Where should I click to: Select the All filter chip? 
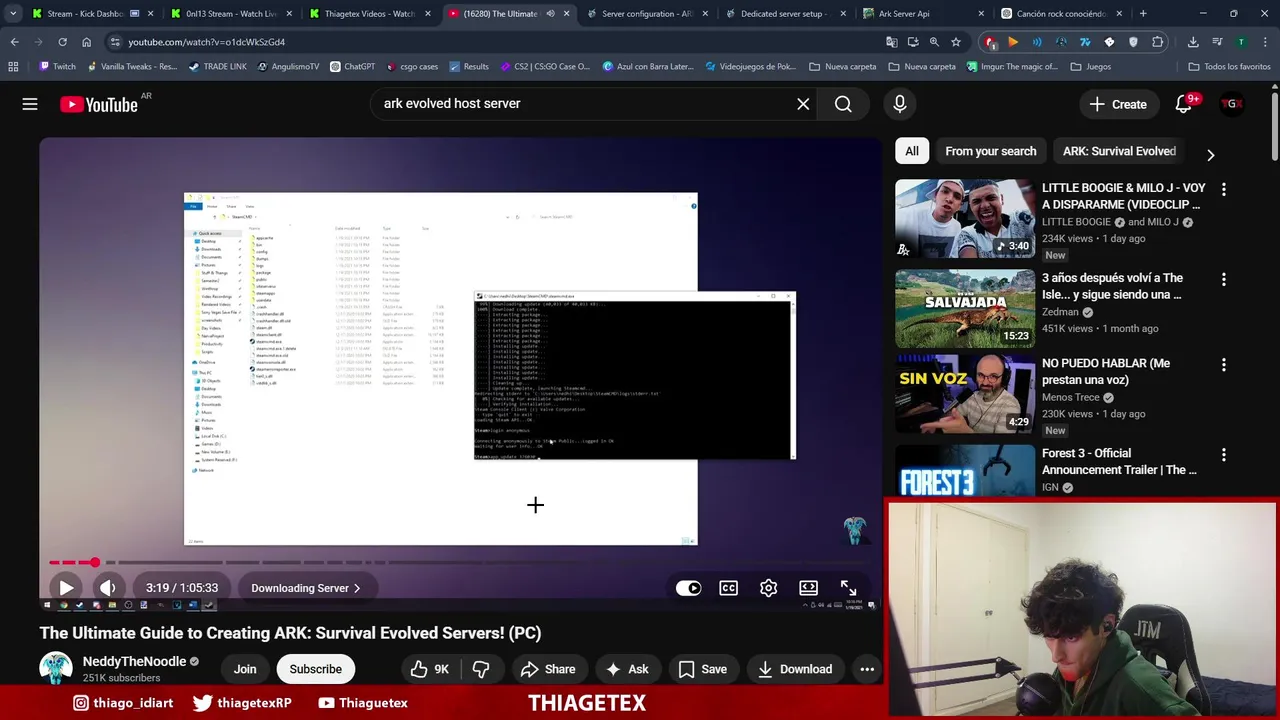(x=912, y=151)
